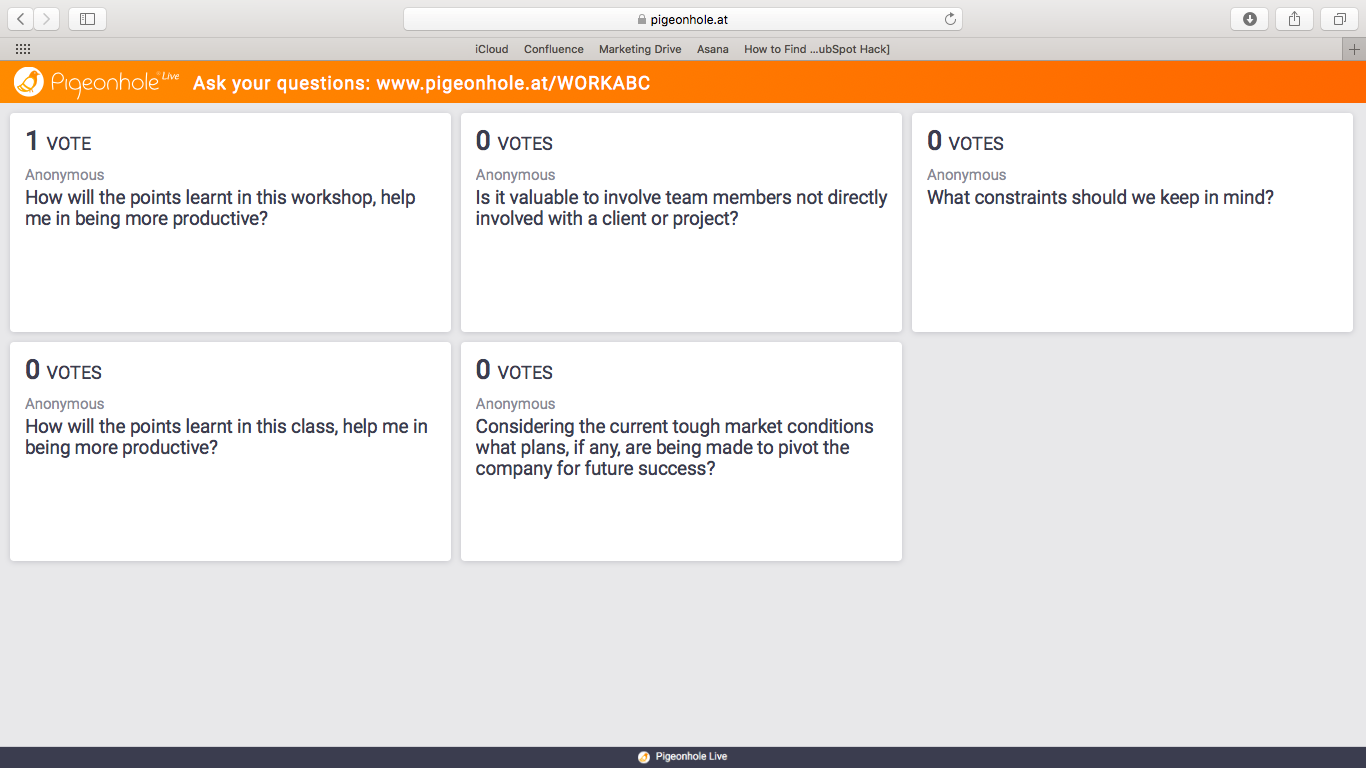The image size is (1366, 768).
Task: Open the Share menu in Safari
Action: [x=1294, y=19]
